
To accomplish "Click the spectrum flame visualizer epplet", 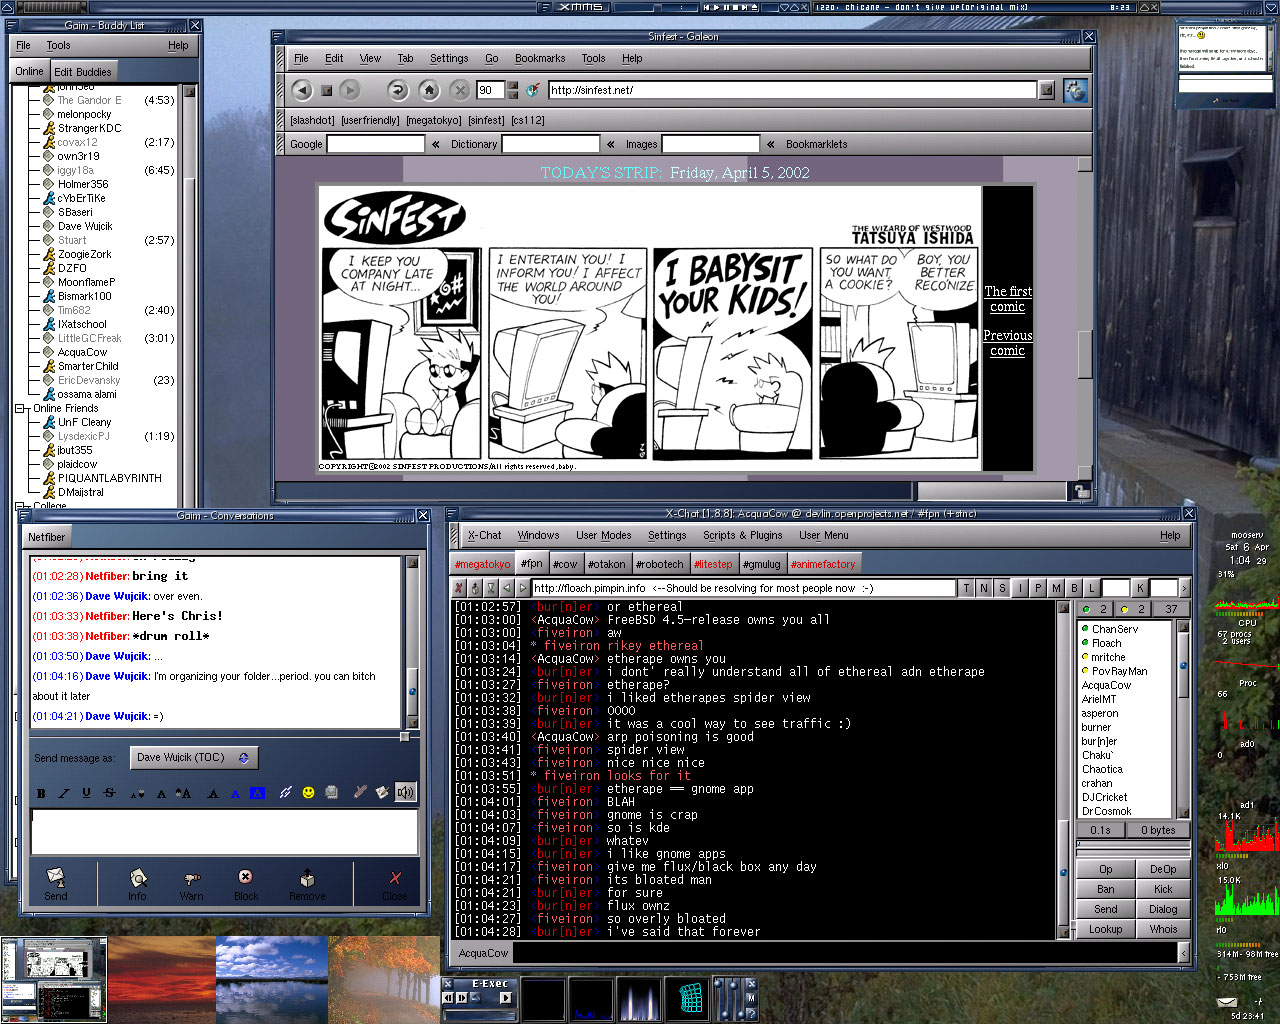I will pos(638,999).
